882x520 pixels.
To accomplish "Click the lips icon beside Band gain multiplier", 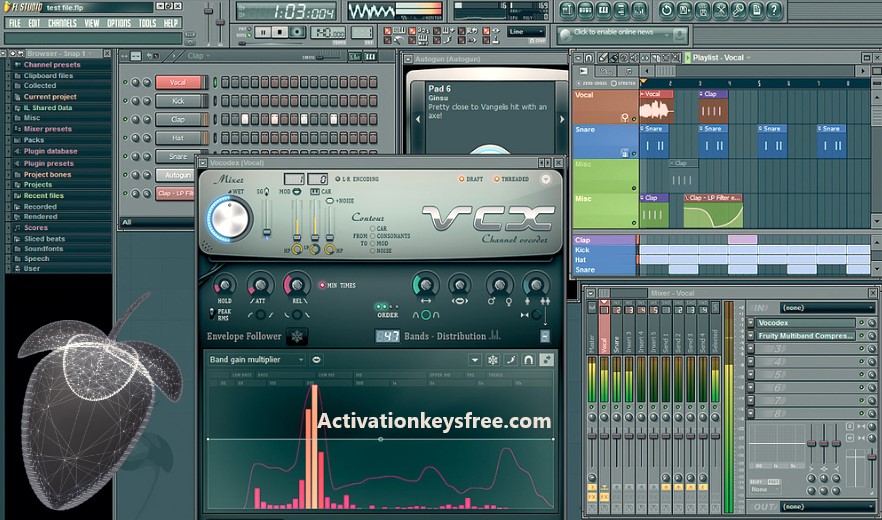I will [x=317, y=360].
